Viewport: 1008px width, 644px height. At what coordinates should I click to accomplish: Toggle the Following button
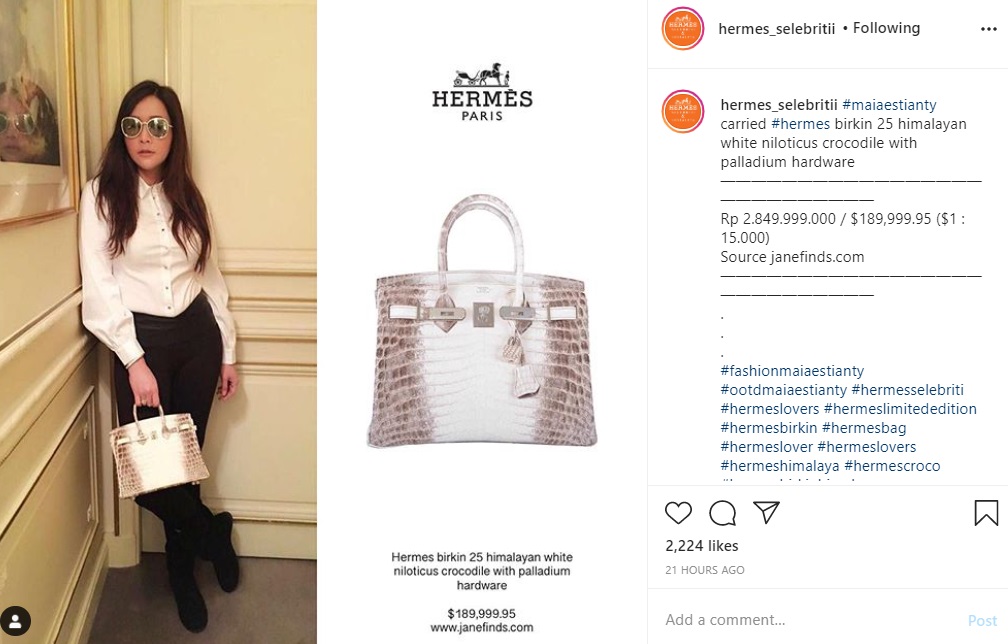click(x=886, y=28)
